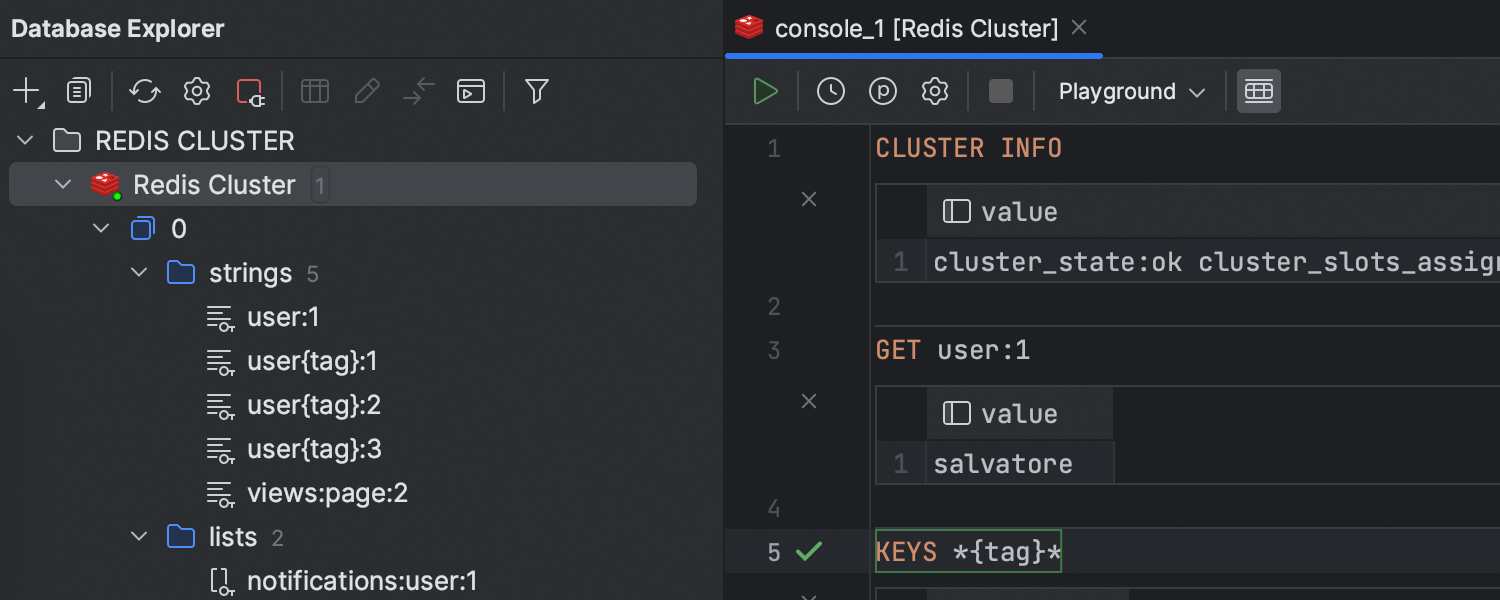The image size is (1500, 600).
Task: Open the Playground mode dropdown
Action: click(1131, 92)
